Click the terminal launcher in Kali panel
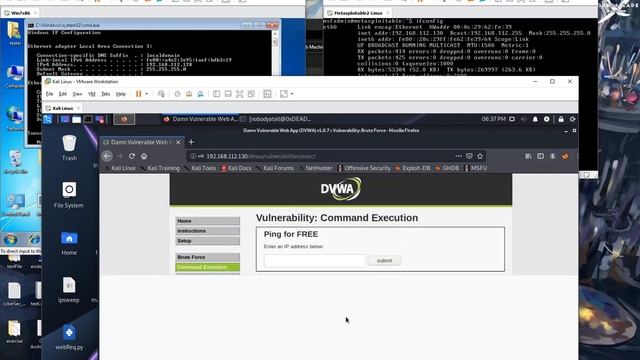 [x=88, y=119]
